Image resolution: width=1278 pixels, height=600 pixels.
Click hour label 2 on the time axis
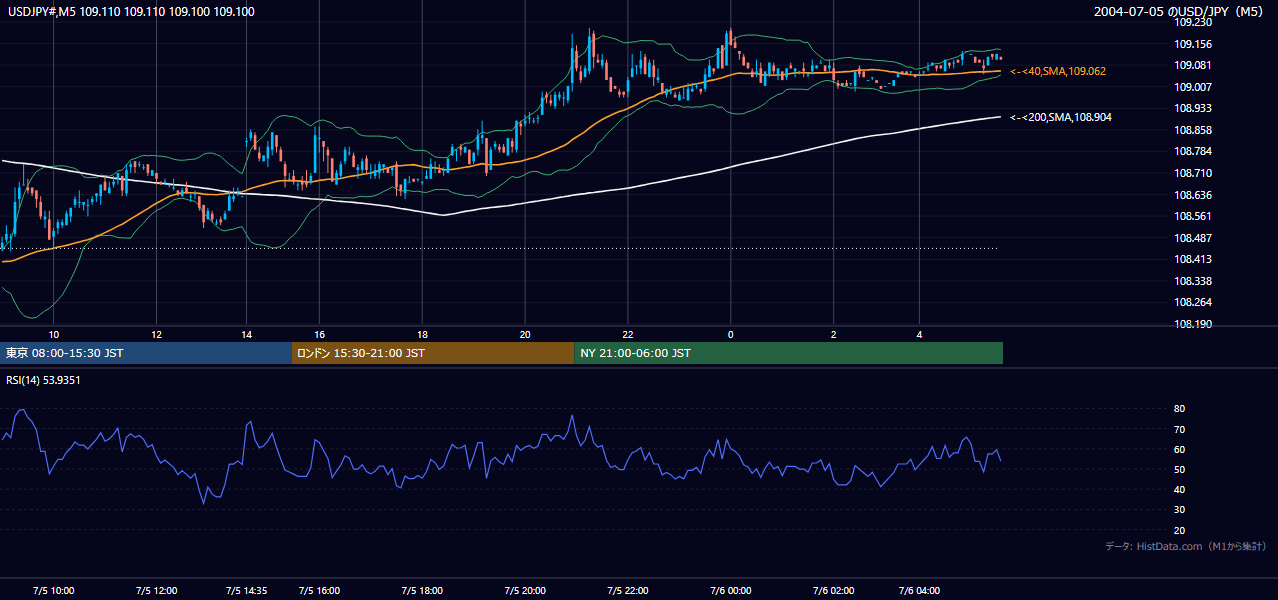coord(834,334)
